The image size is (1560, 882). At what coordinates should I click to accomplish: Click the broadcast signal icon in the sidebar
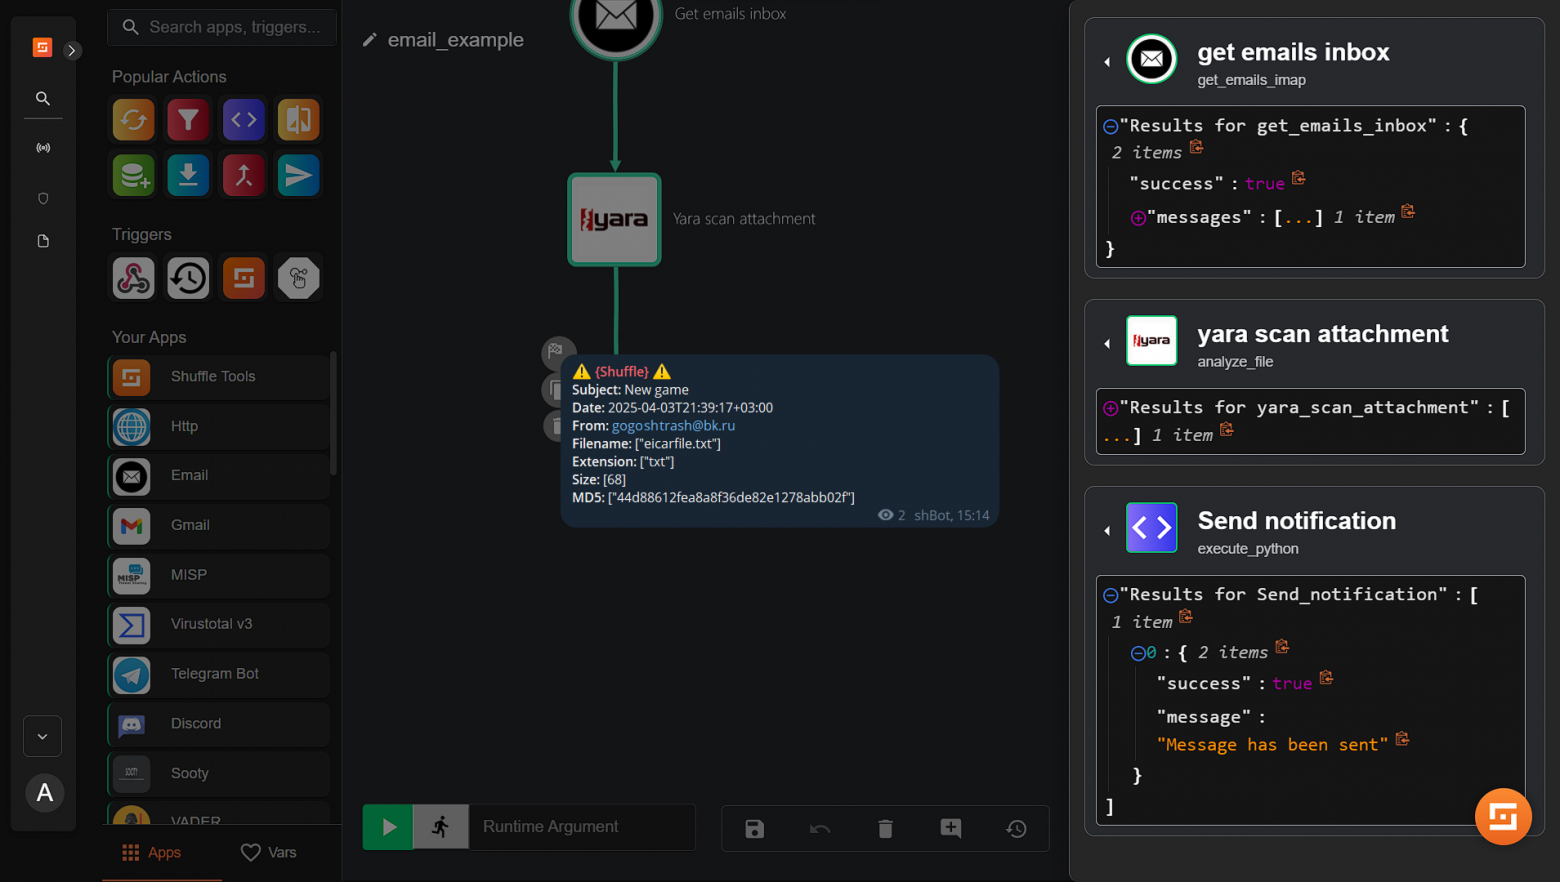[43, 148]
